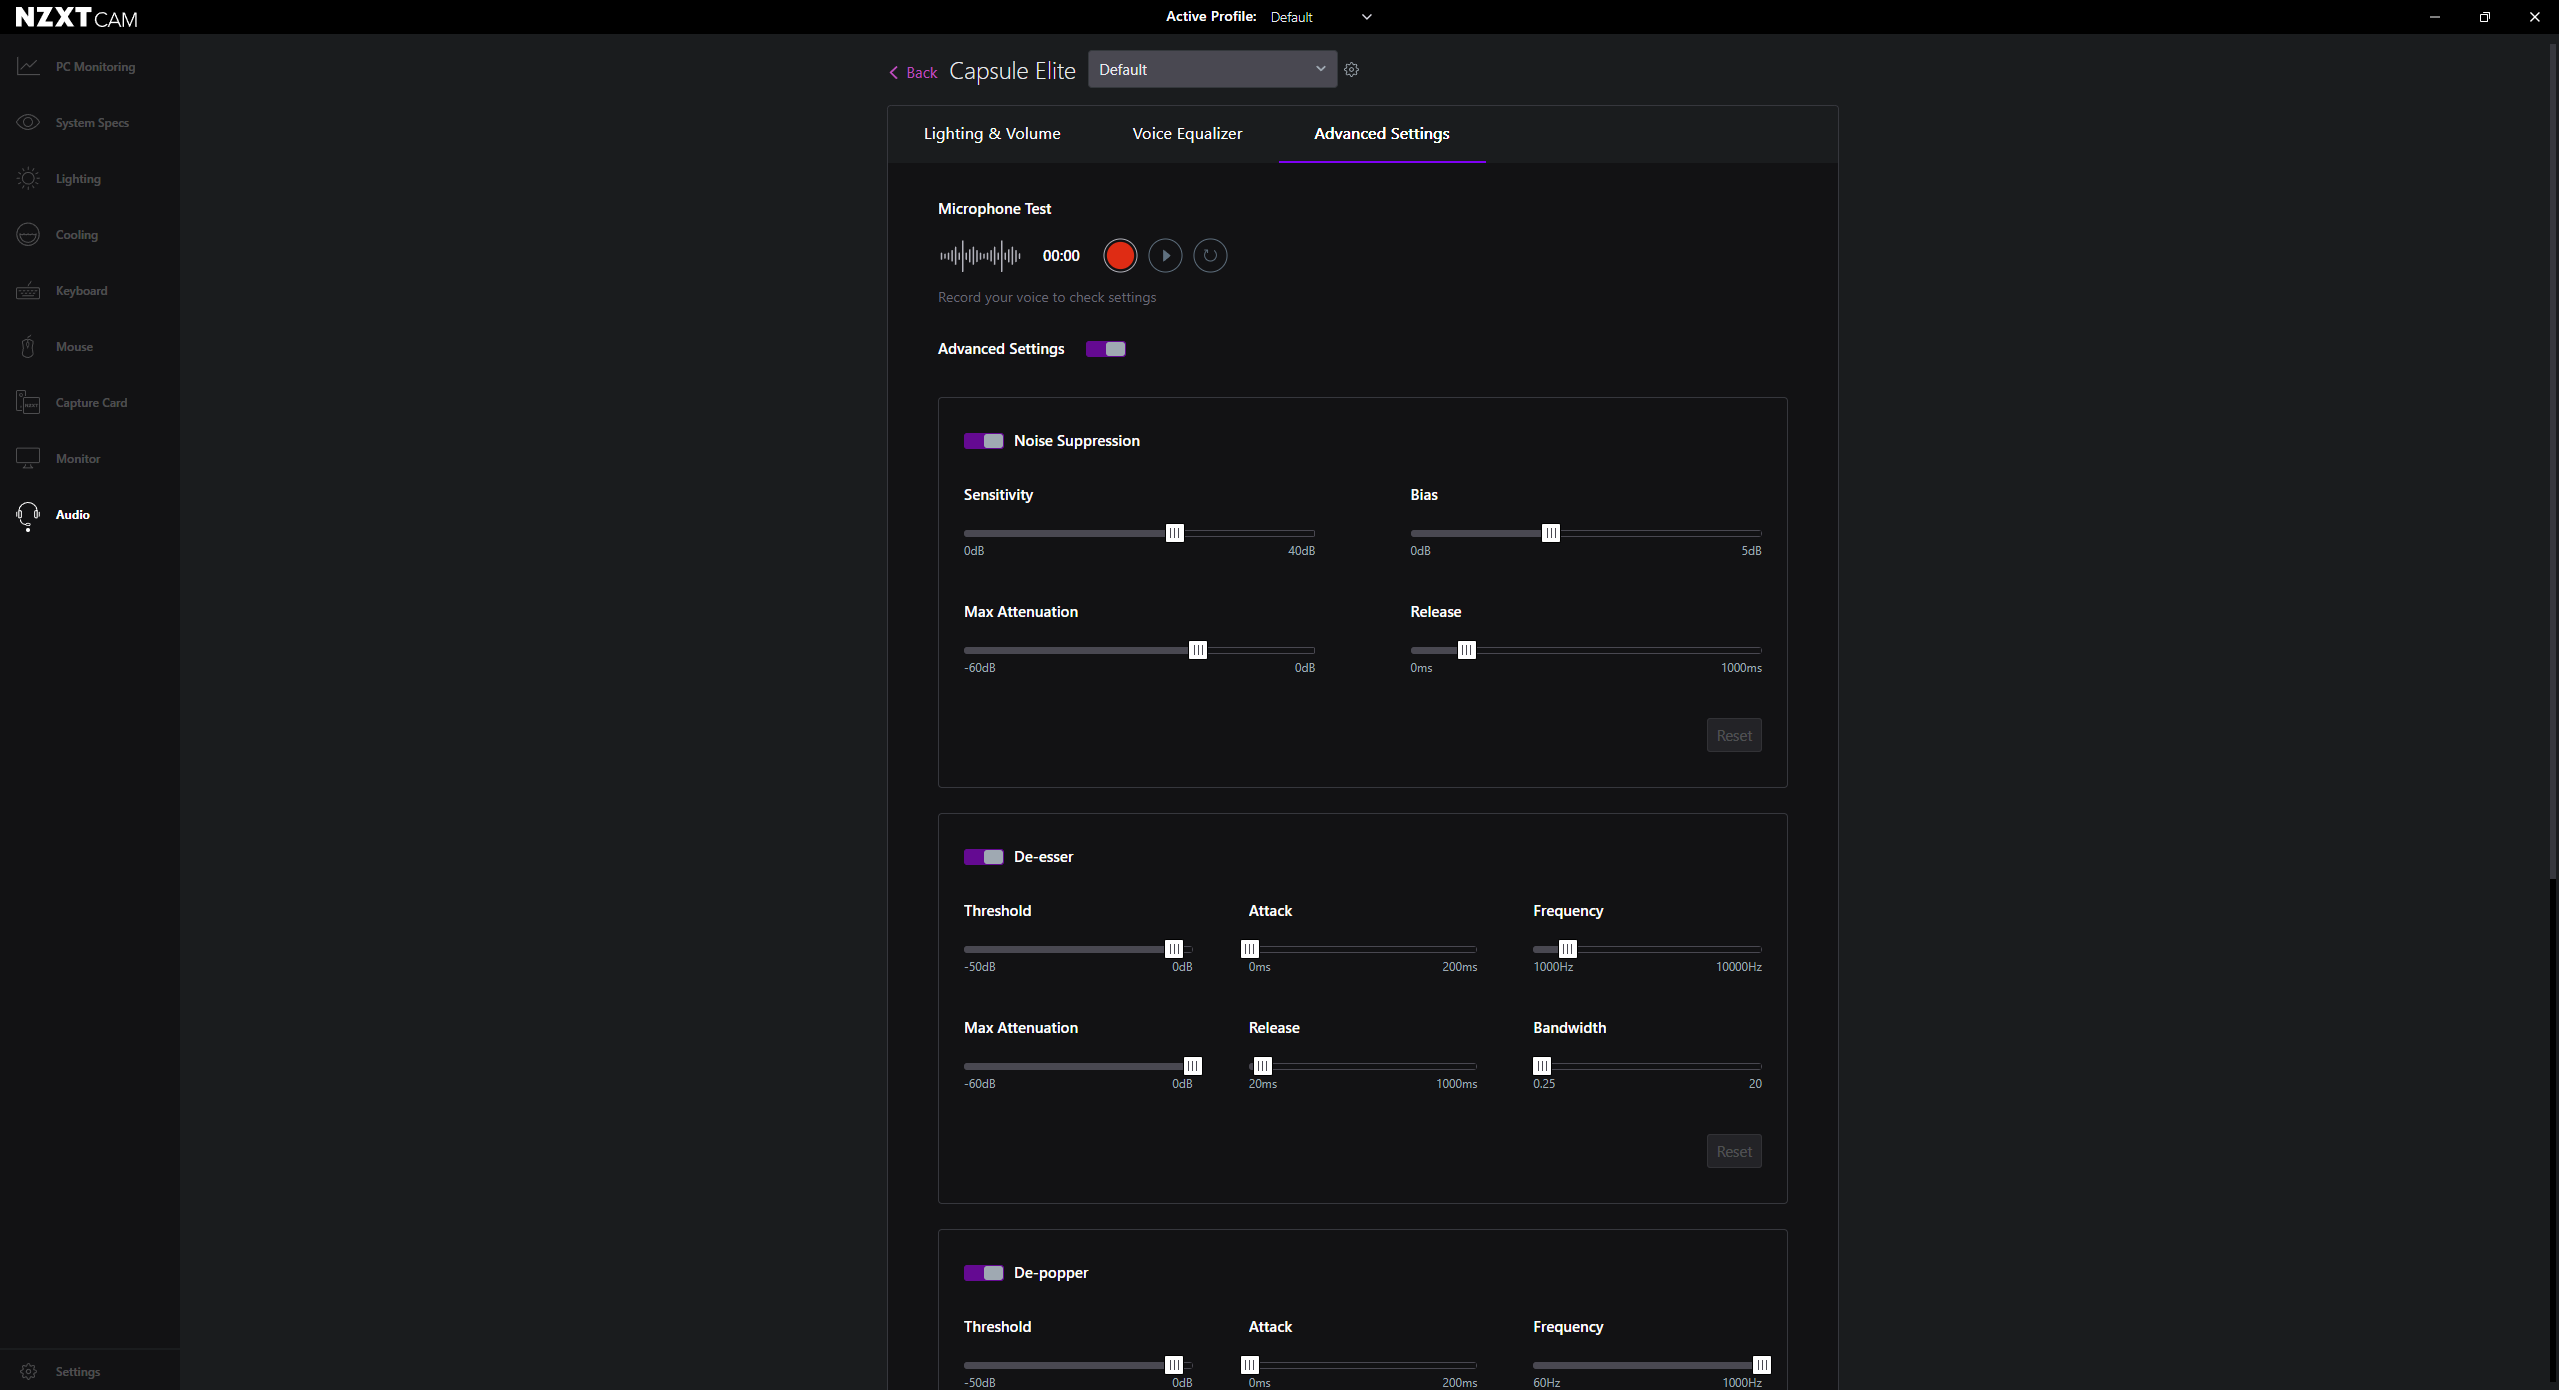2559x1390 pixels.
Task: Expand the Active Profile dropdown
Action: [1321, 17]
